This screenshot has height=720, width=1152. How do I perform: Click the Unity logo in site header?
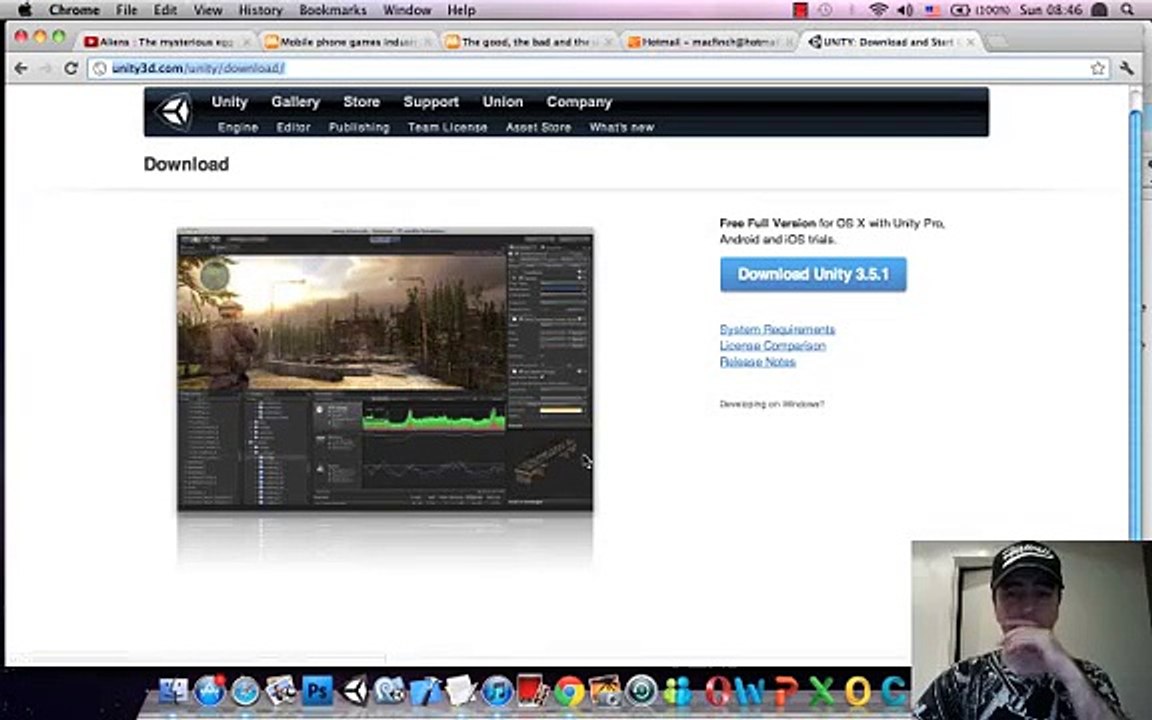point(175,112)
